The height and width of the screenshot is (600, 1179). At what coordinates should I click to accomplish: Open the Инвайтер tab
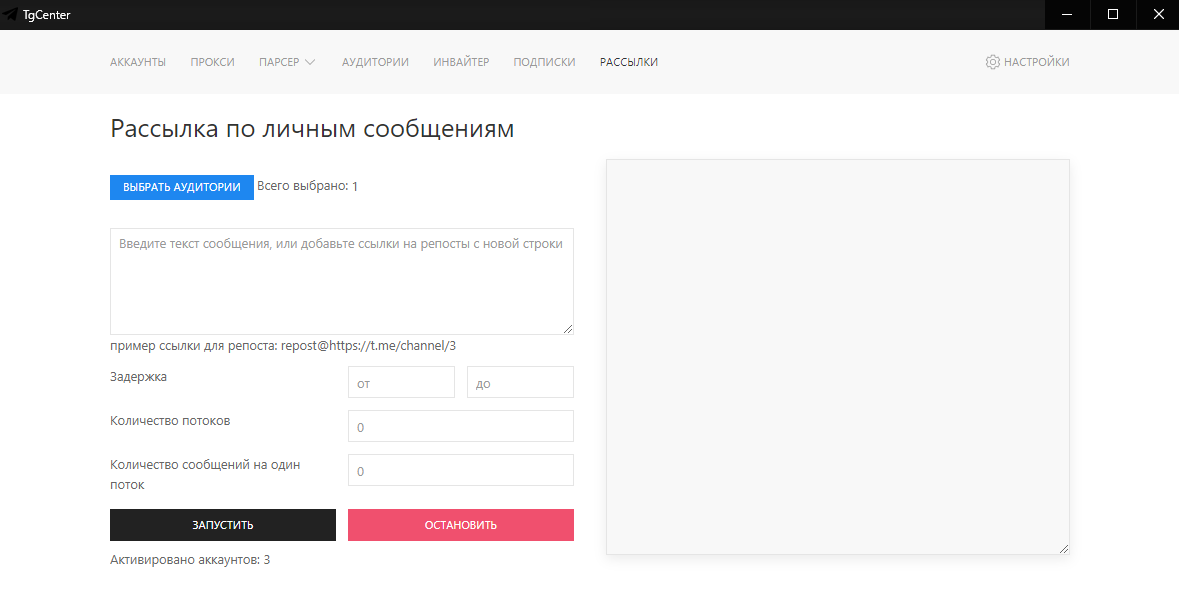[x=461, y=62]
